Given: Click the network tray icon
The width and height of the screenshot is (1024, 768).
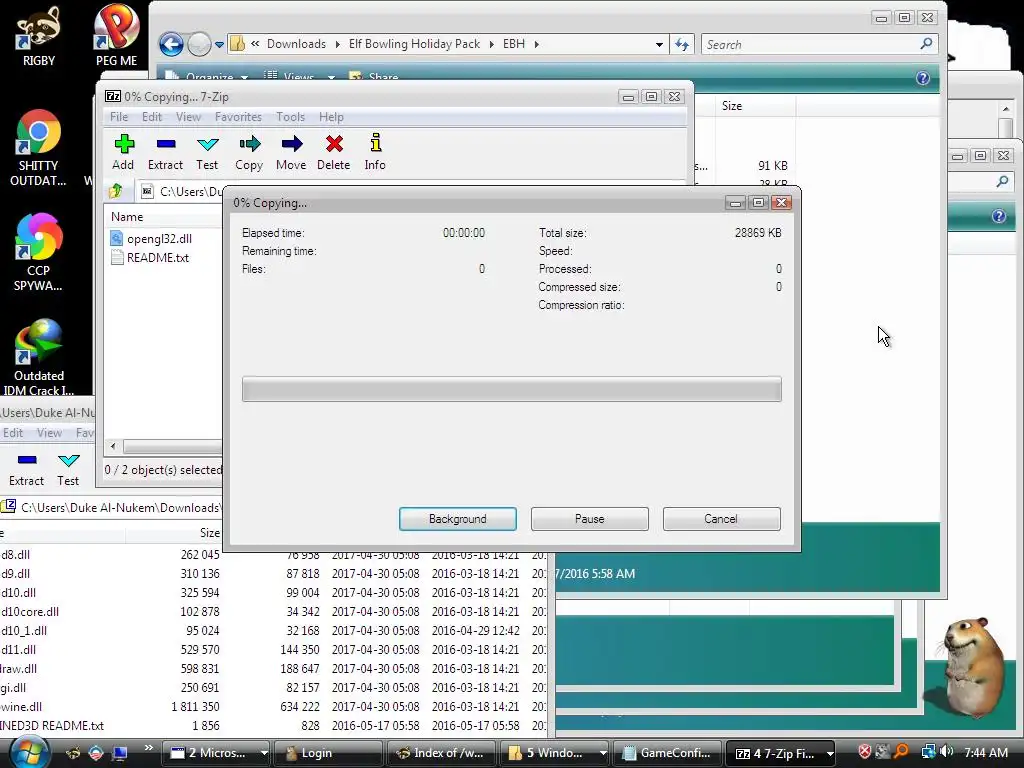Looking at the screenshot, I should [928, 752].
